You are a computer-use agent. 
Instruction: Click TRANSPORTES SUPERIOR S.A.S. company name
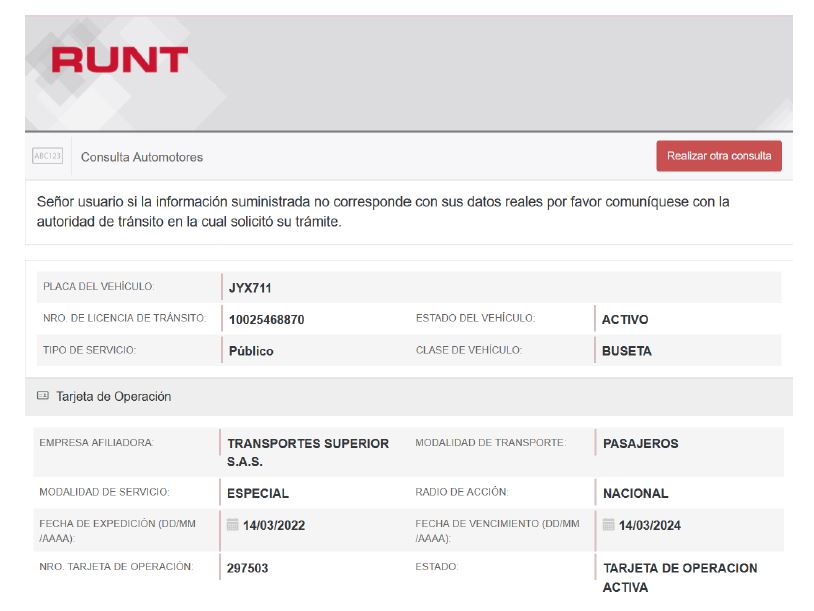[308, 453]
